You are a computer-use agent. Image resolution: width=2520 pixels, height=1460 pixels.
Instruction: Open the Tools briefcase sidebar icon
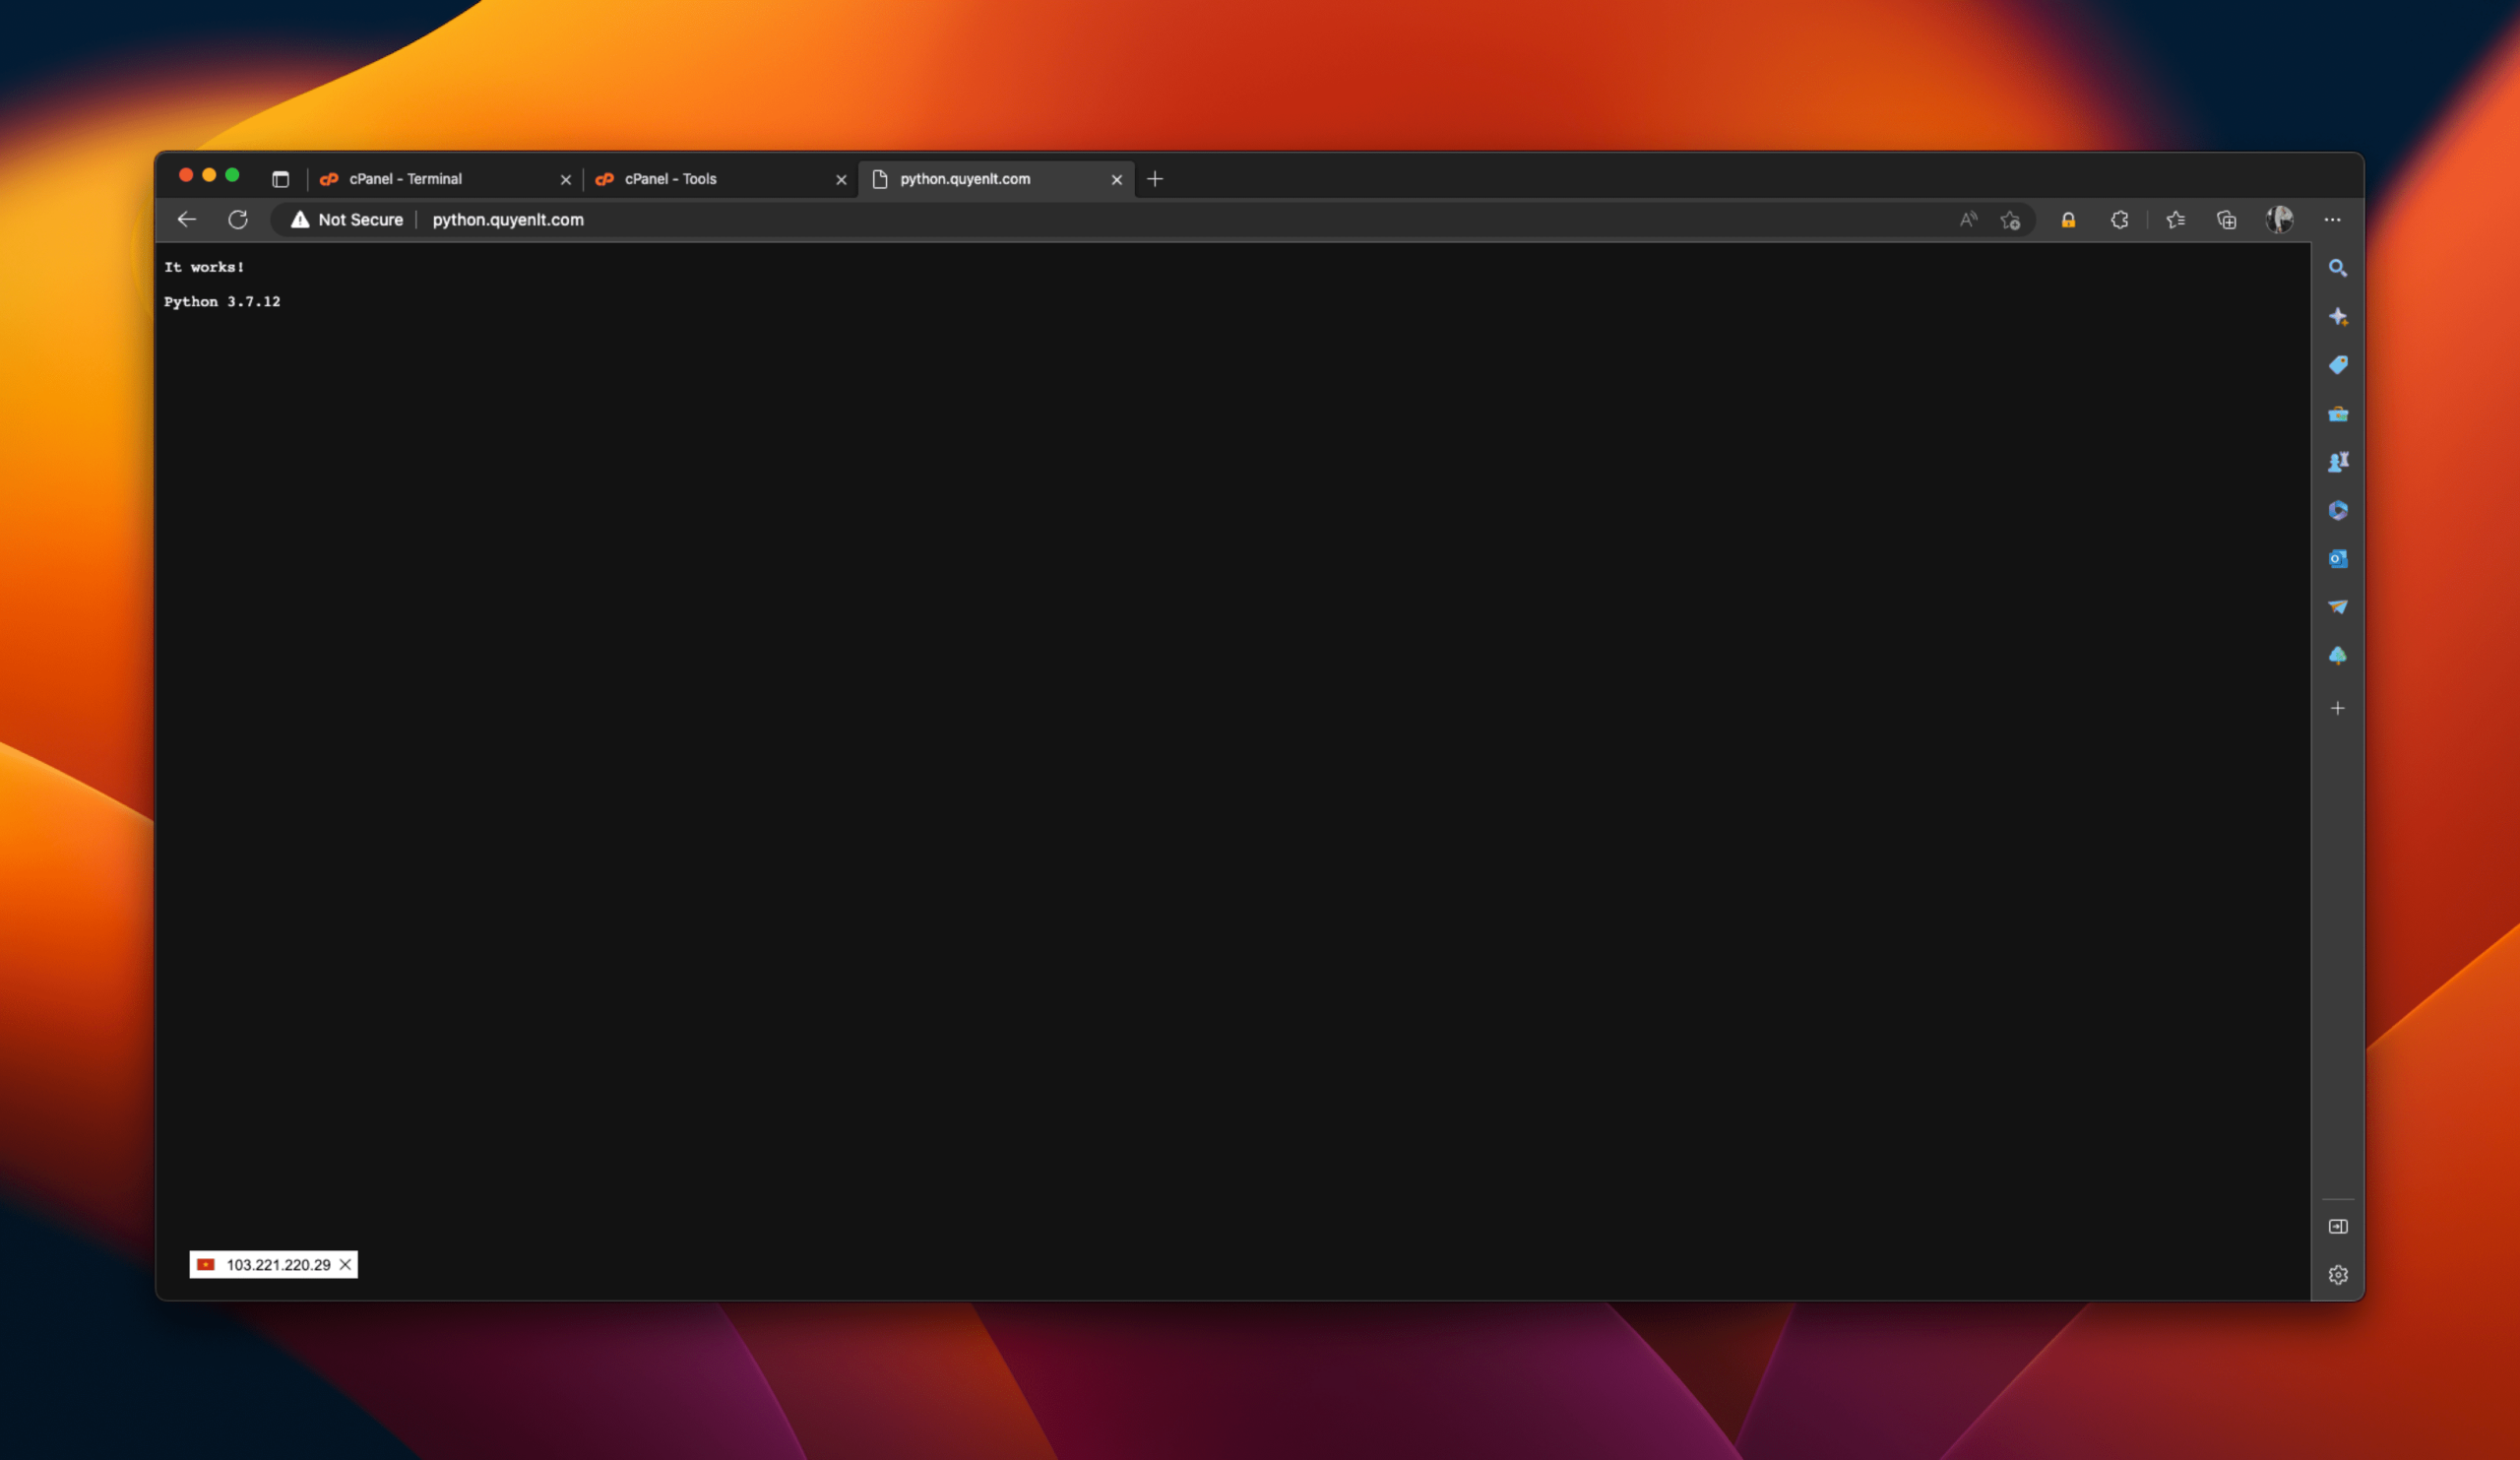click(x=2338, y=414)
